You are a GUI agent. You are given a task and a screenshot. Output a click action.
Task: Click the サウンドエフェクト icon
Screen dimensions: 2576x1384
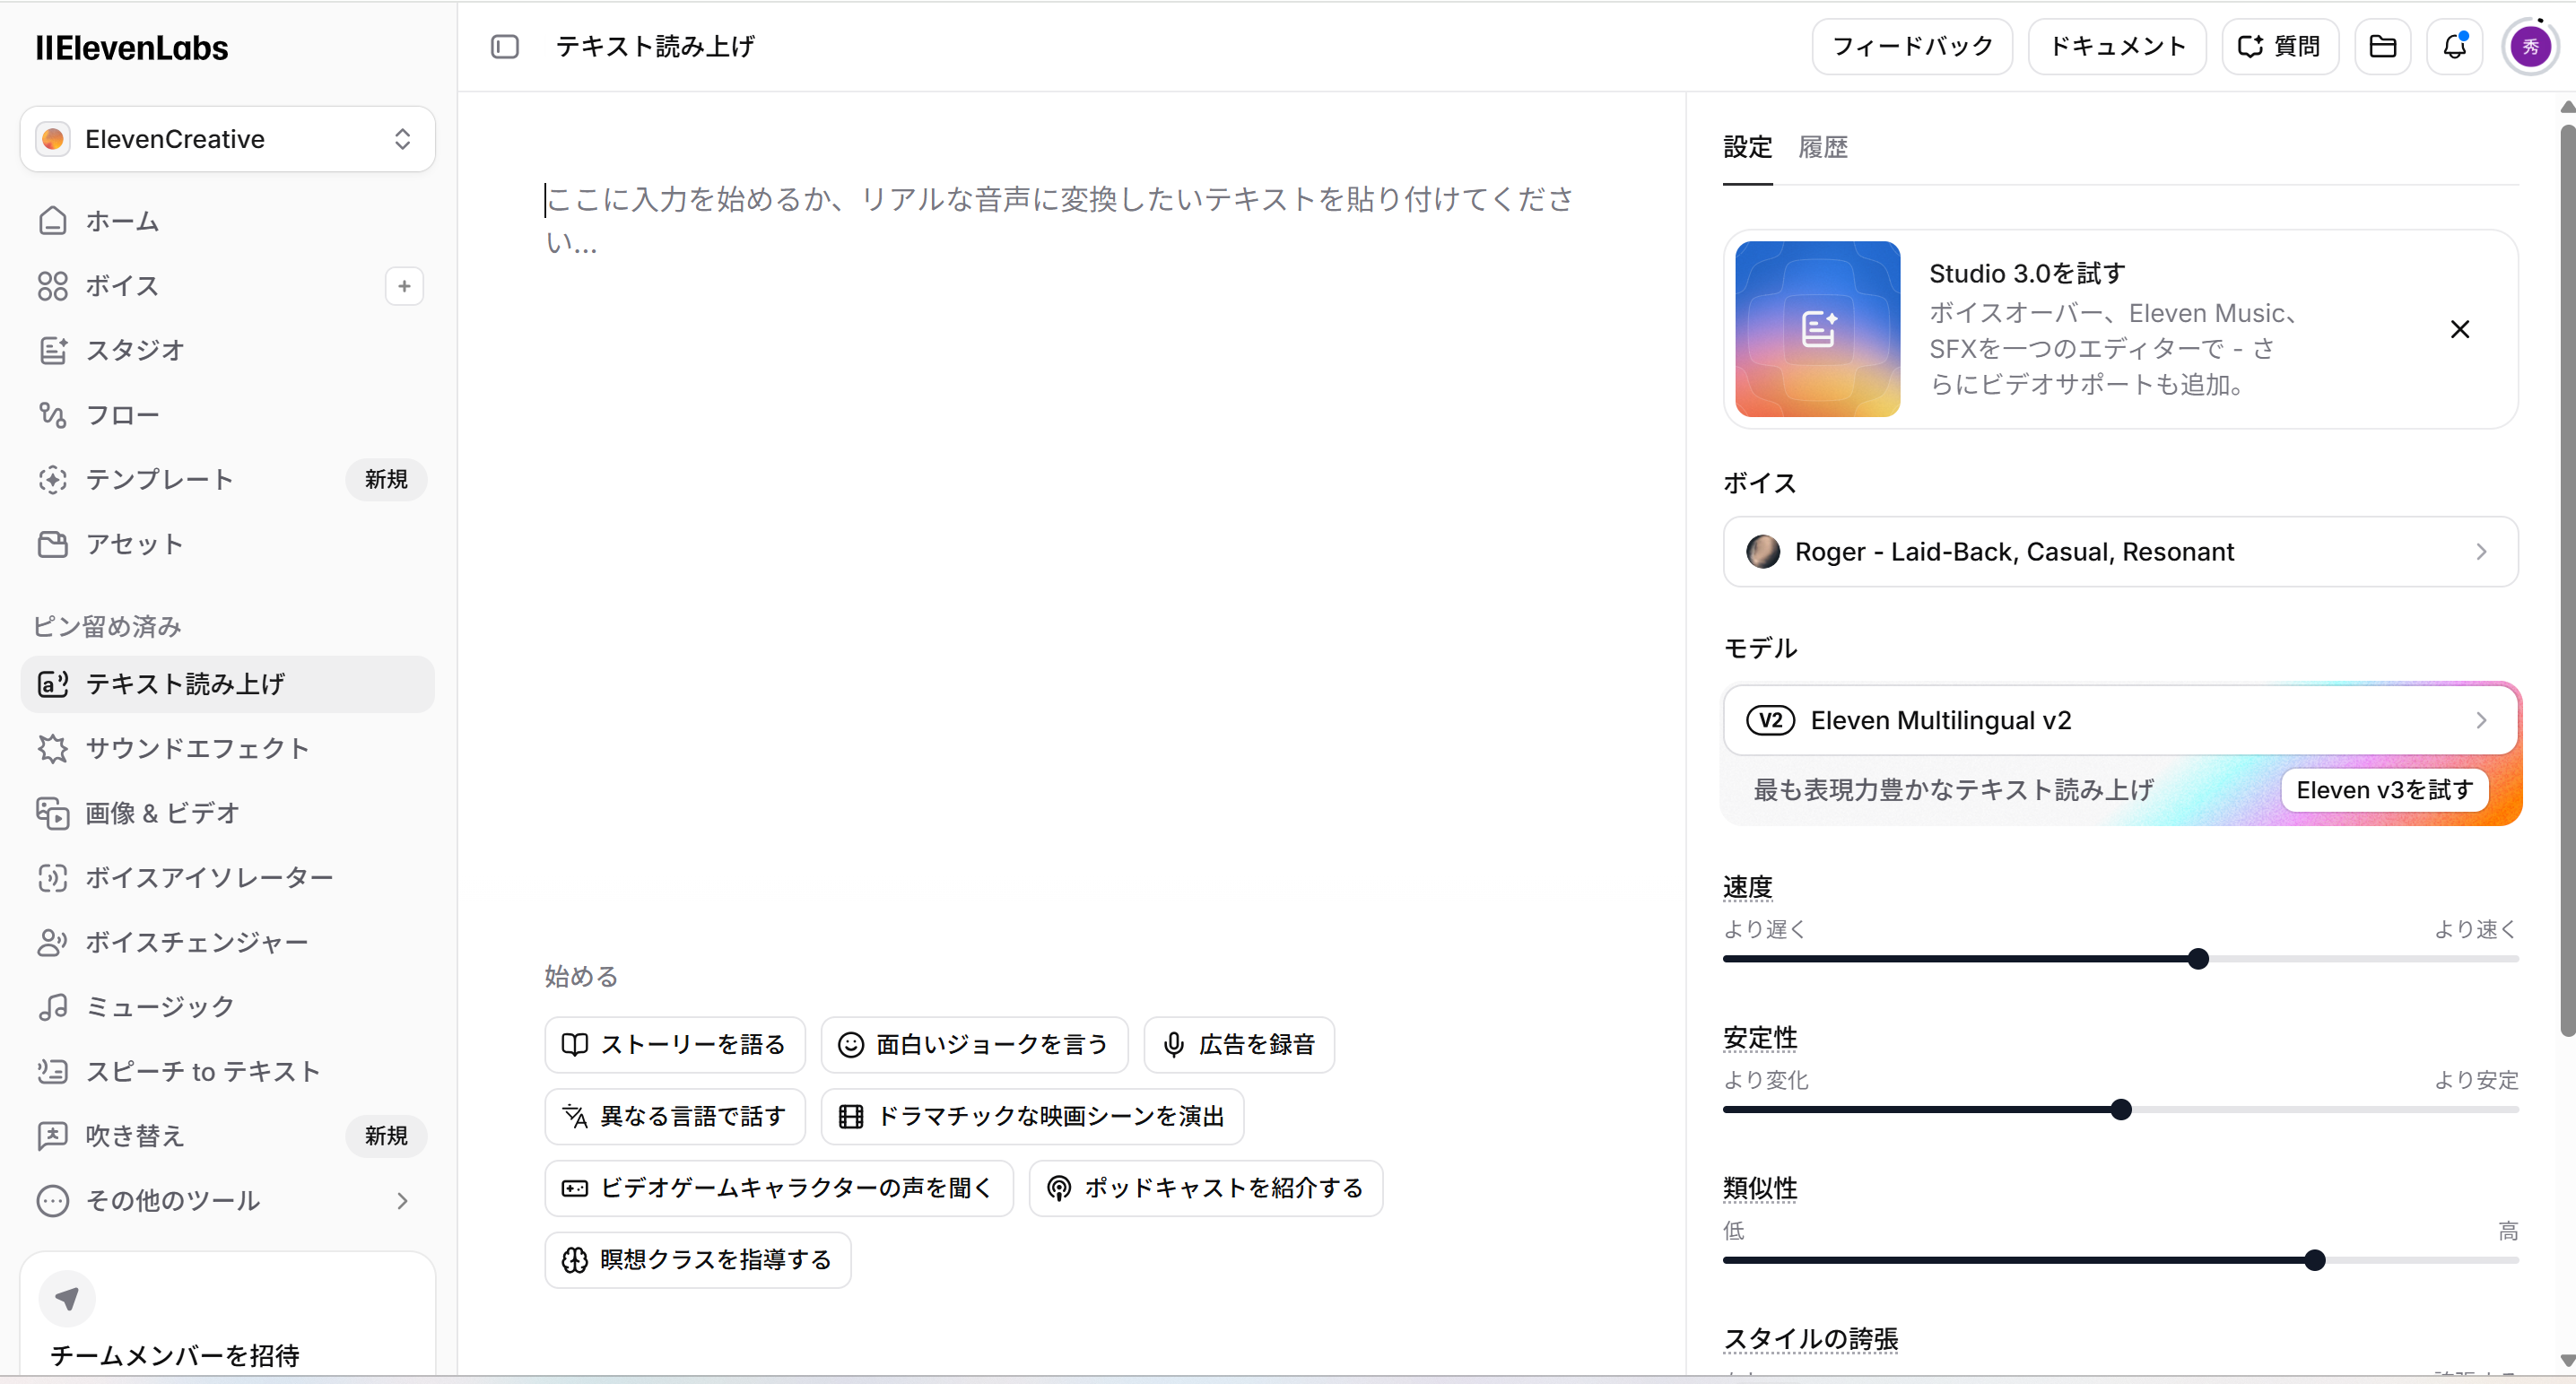point(52,748)
